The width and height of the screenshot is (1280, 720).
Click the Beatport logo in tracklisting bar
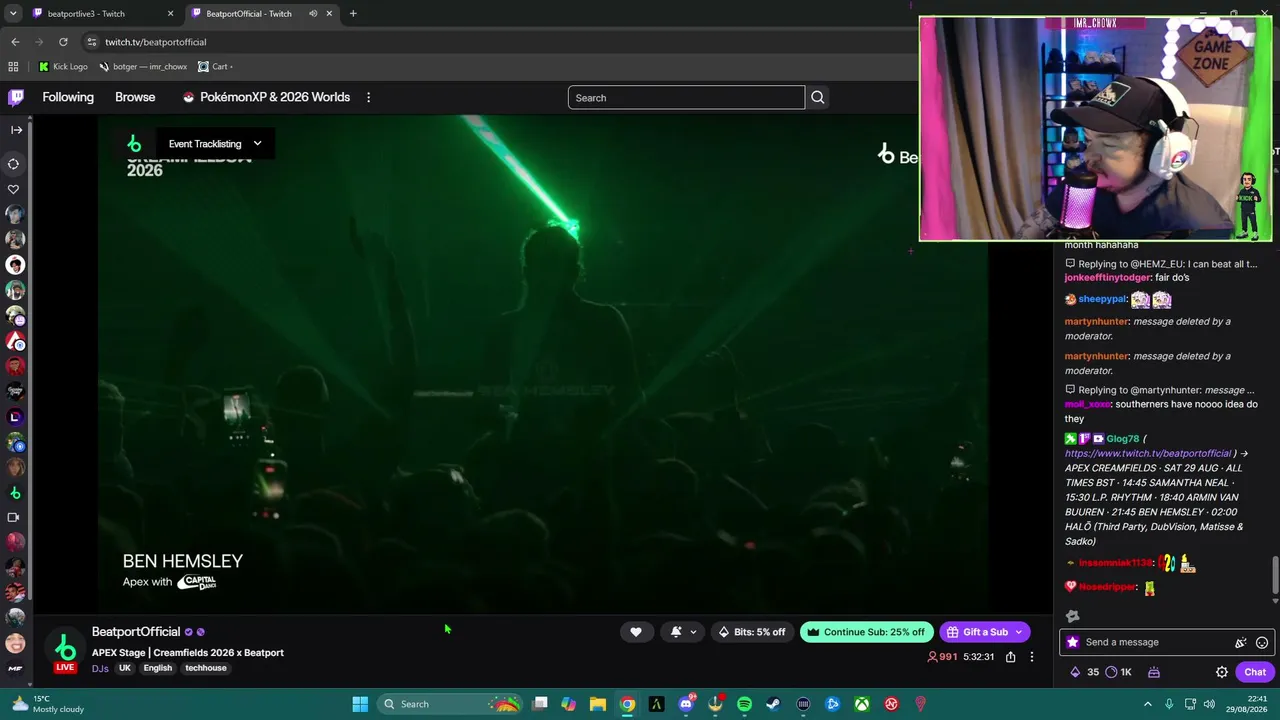pyautogui.click(x=134, y=144)
